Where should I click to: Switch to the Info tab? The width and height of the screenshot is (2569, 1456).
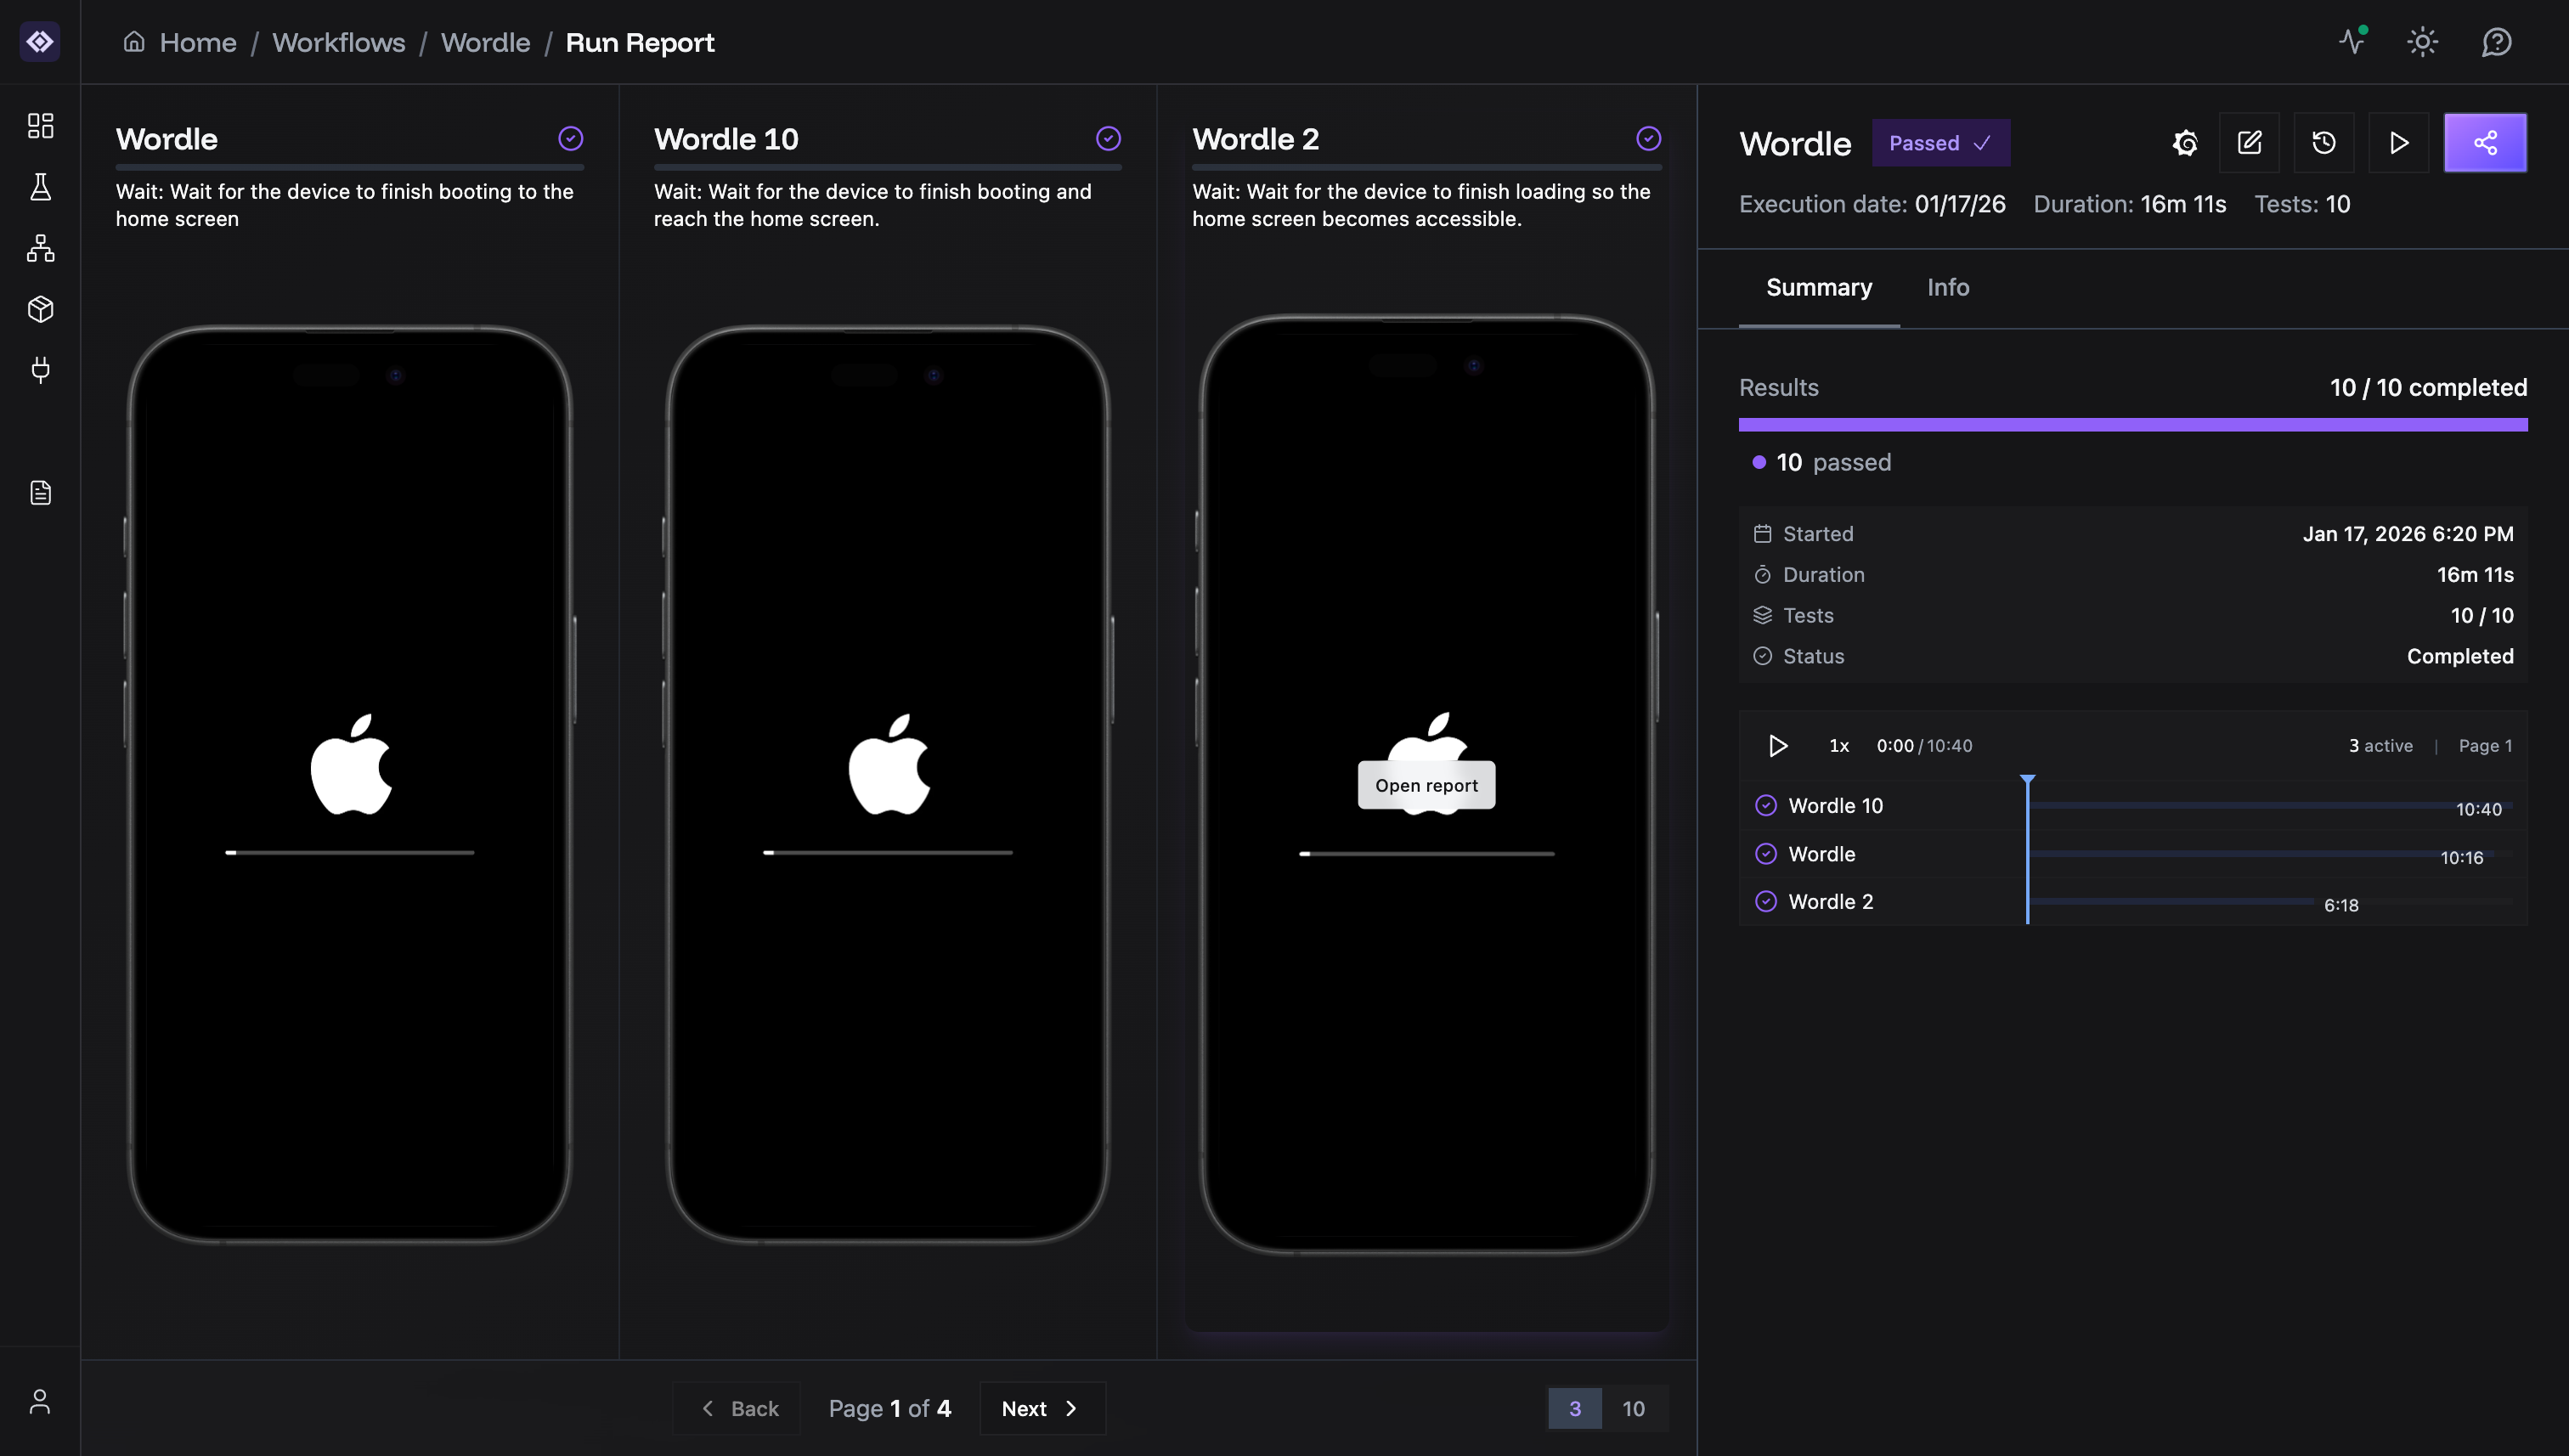click(x=1947, y=288)
